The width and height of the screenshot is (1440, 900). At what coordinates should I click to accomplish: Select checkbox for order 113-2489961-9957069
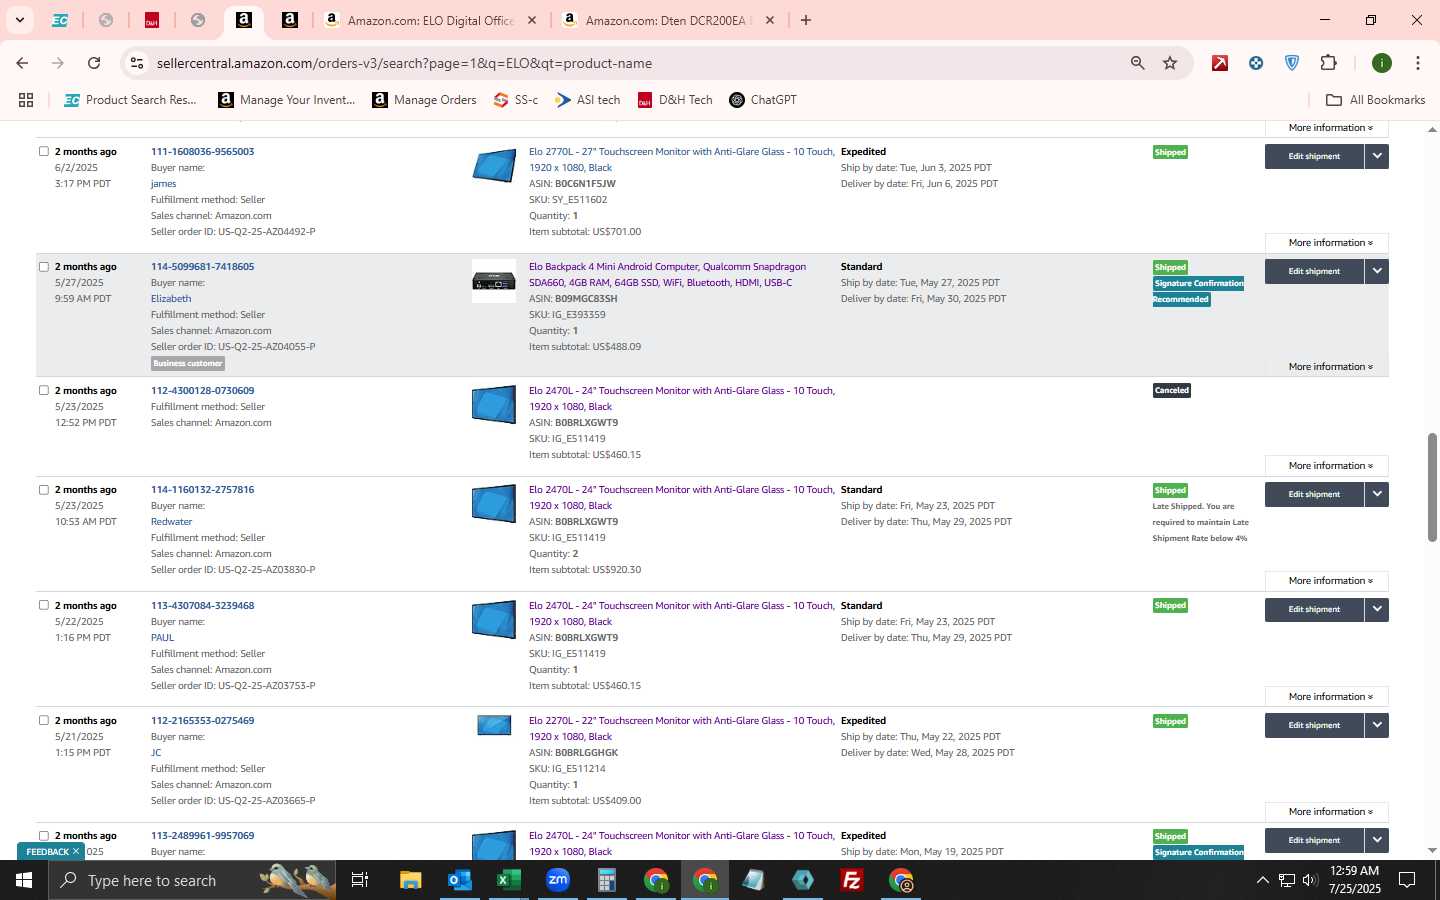(44, 836)
